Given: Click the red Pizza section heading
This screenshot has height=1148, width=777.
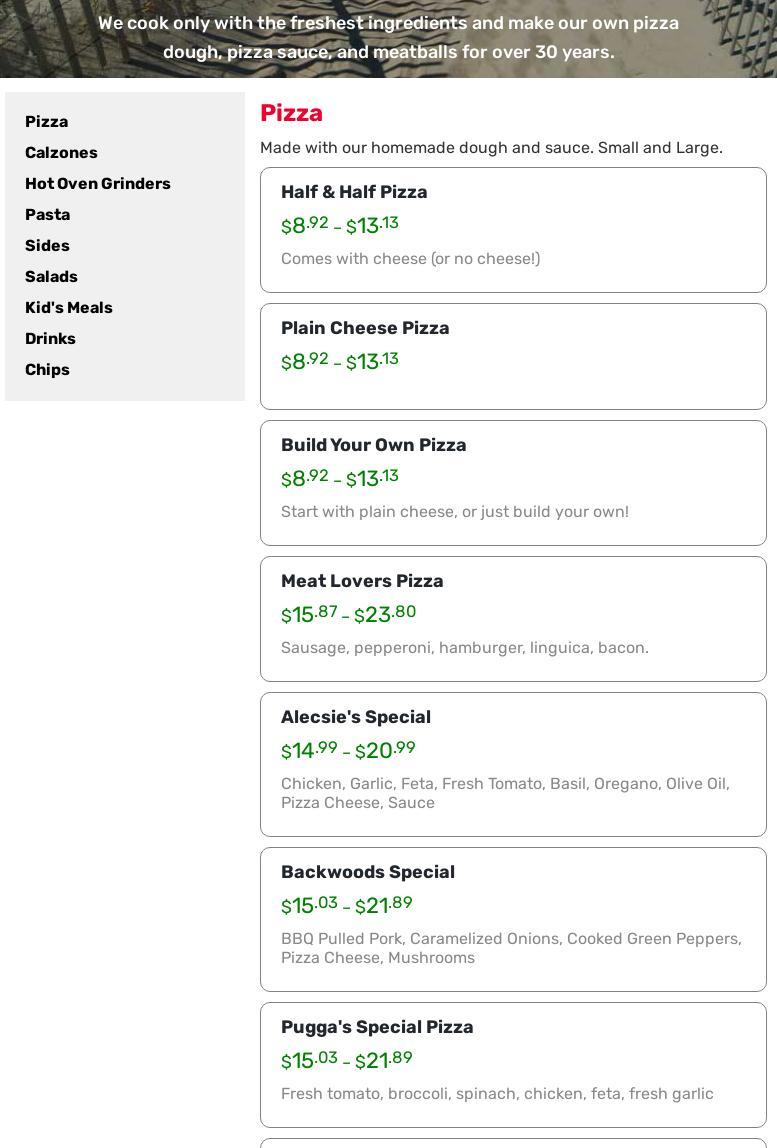Looking at the screenshot, I should 291,113.
